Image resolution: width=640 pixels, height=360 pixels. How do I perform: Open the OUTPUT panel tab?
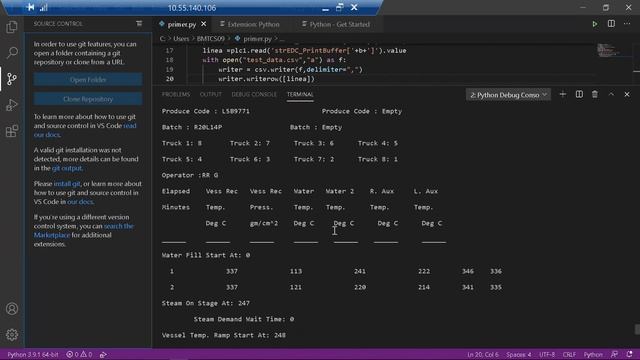point(211,94)
